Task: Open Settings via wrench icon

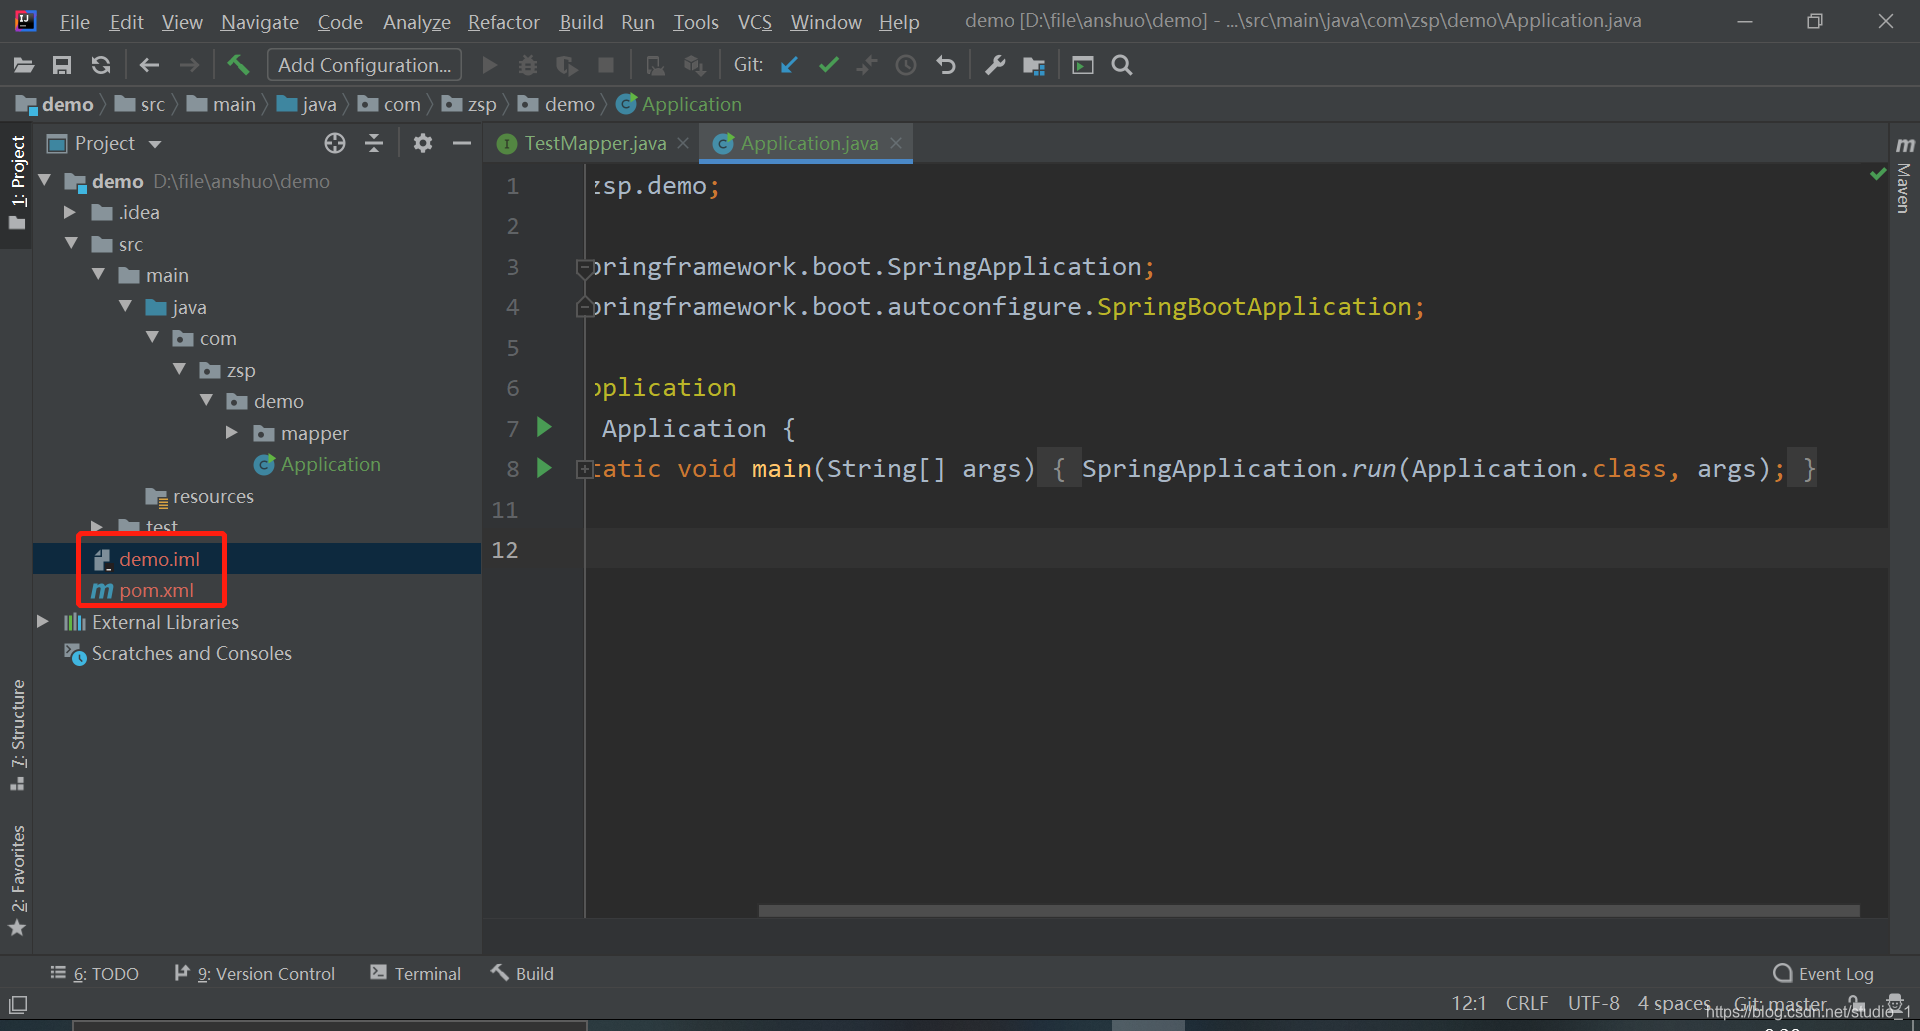Action: click(995, 65)
